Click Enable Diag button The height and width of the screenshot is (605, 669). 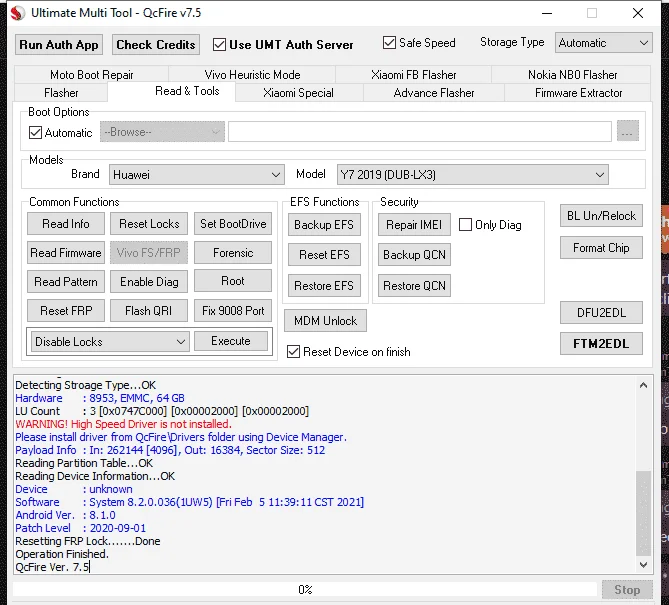pyautogui.click(x=149, y=282)
